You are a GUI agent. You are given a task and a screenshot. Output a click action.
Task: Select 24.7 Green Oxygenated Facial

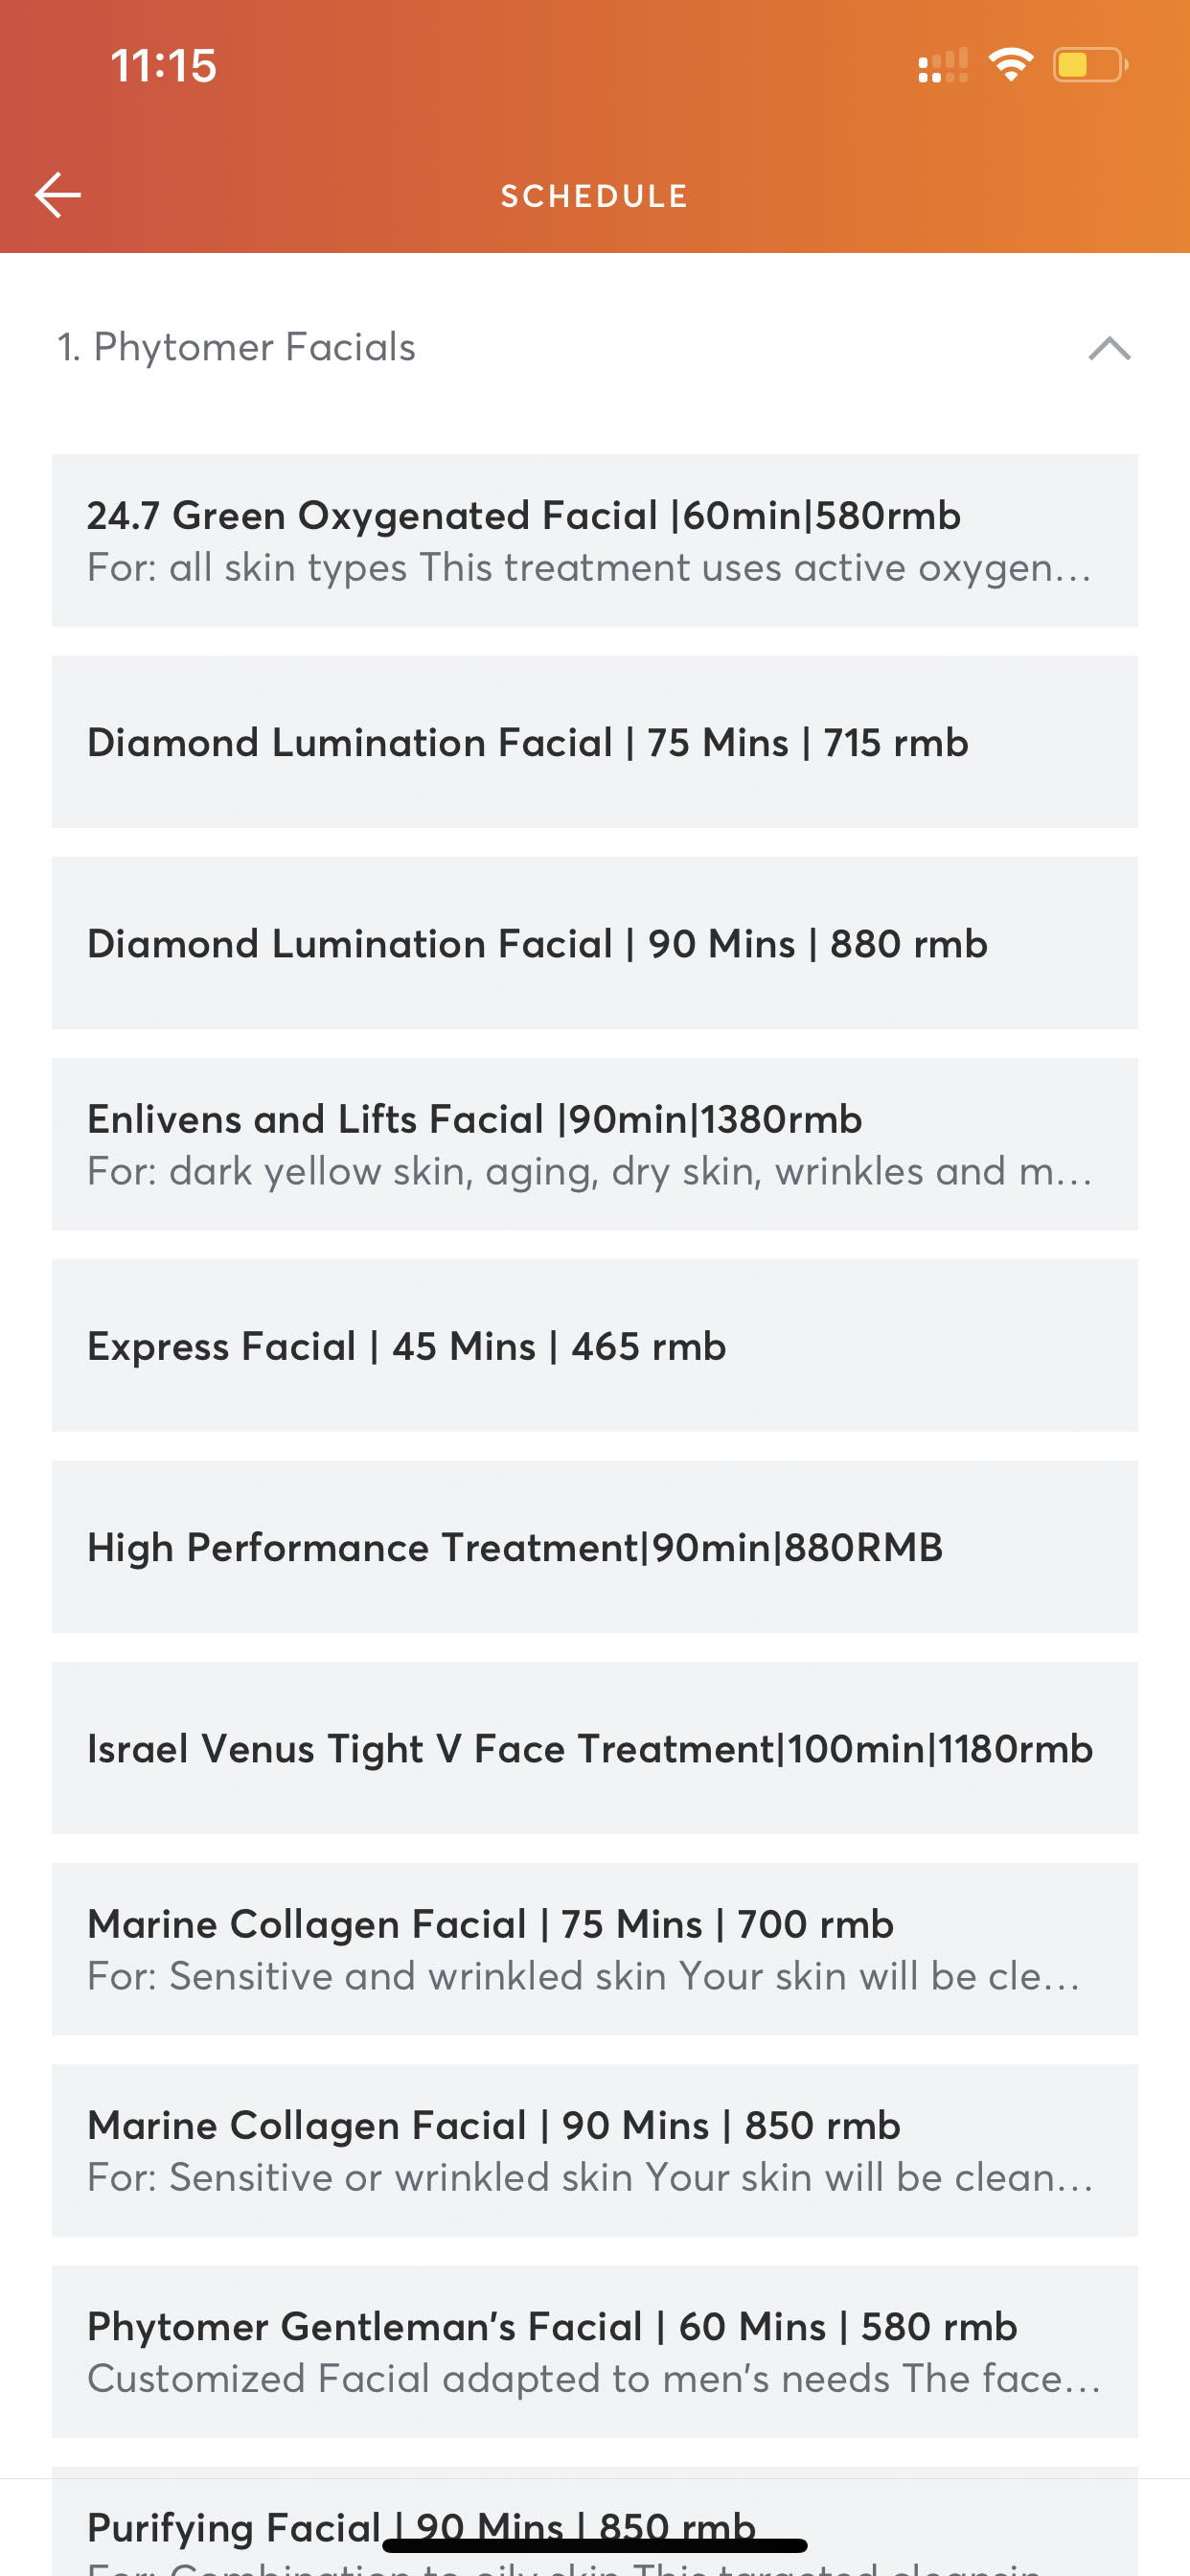[594, 540]
